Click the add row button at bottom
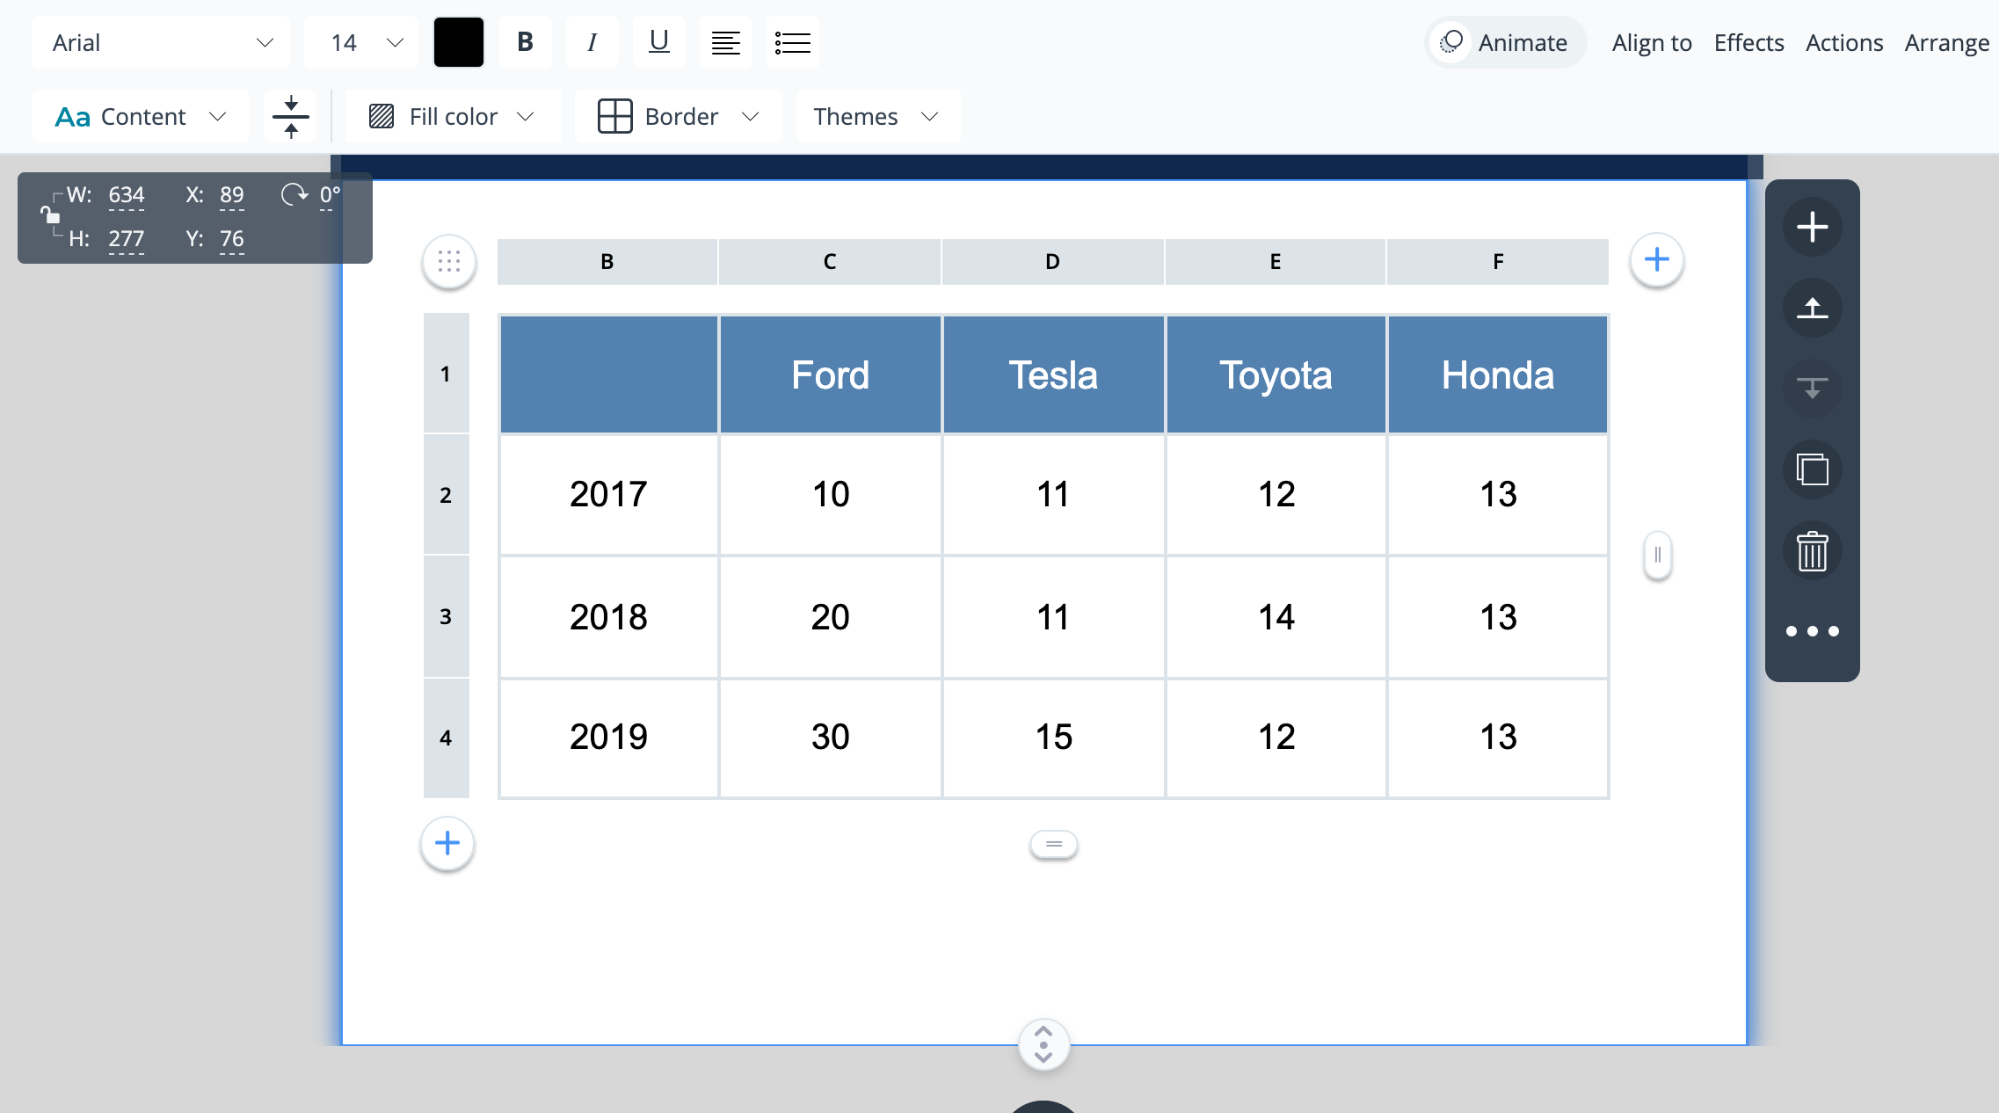 (x=447, y=843)
